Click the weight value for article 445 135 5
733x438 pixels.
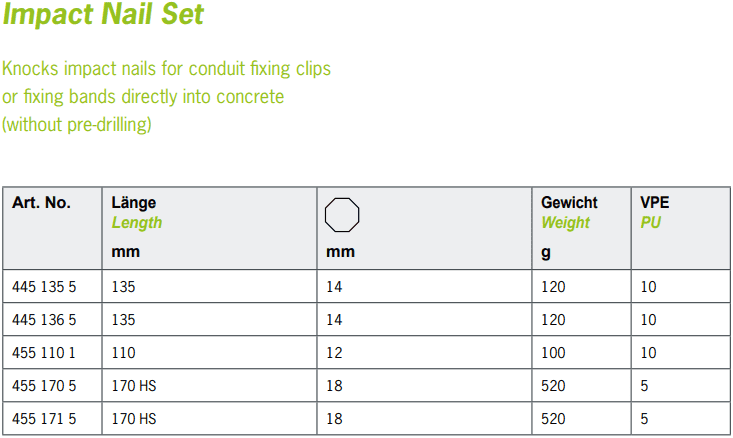[553, 287]
